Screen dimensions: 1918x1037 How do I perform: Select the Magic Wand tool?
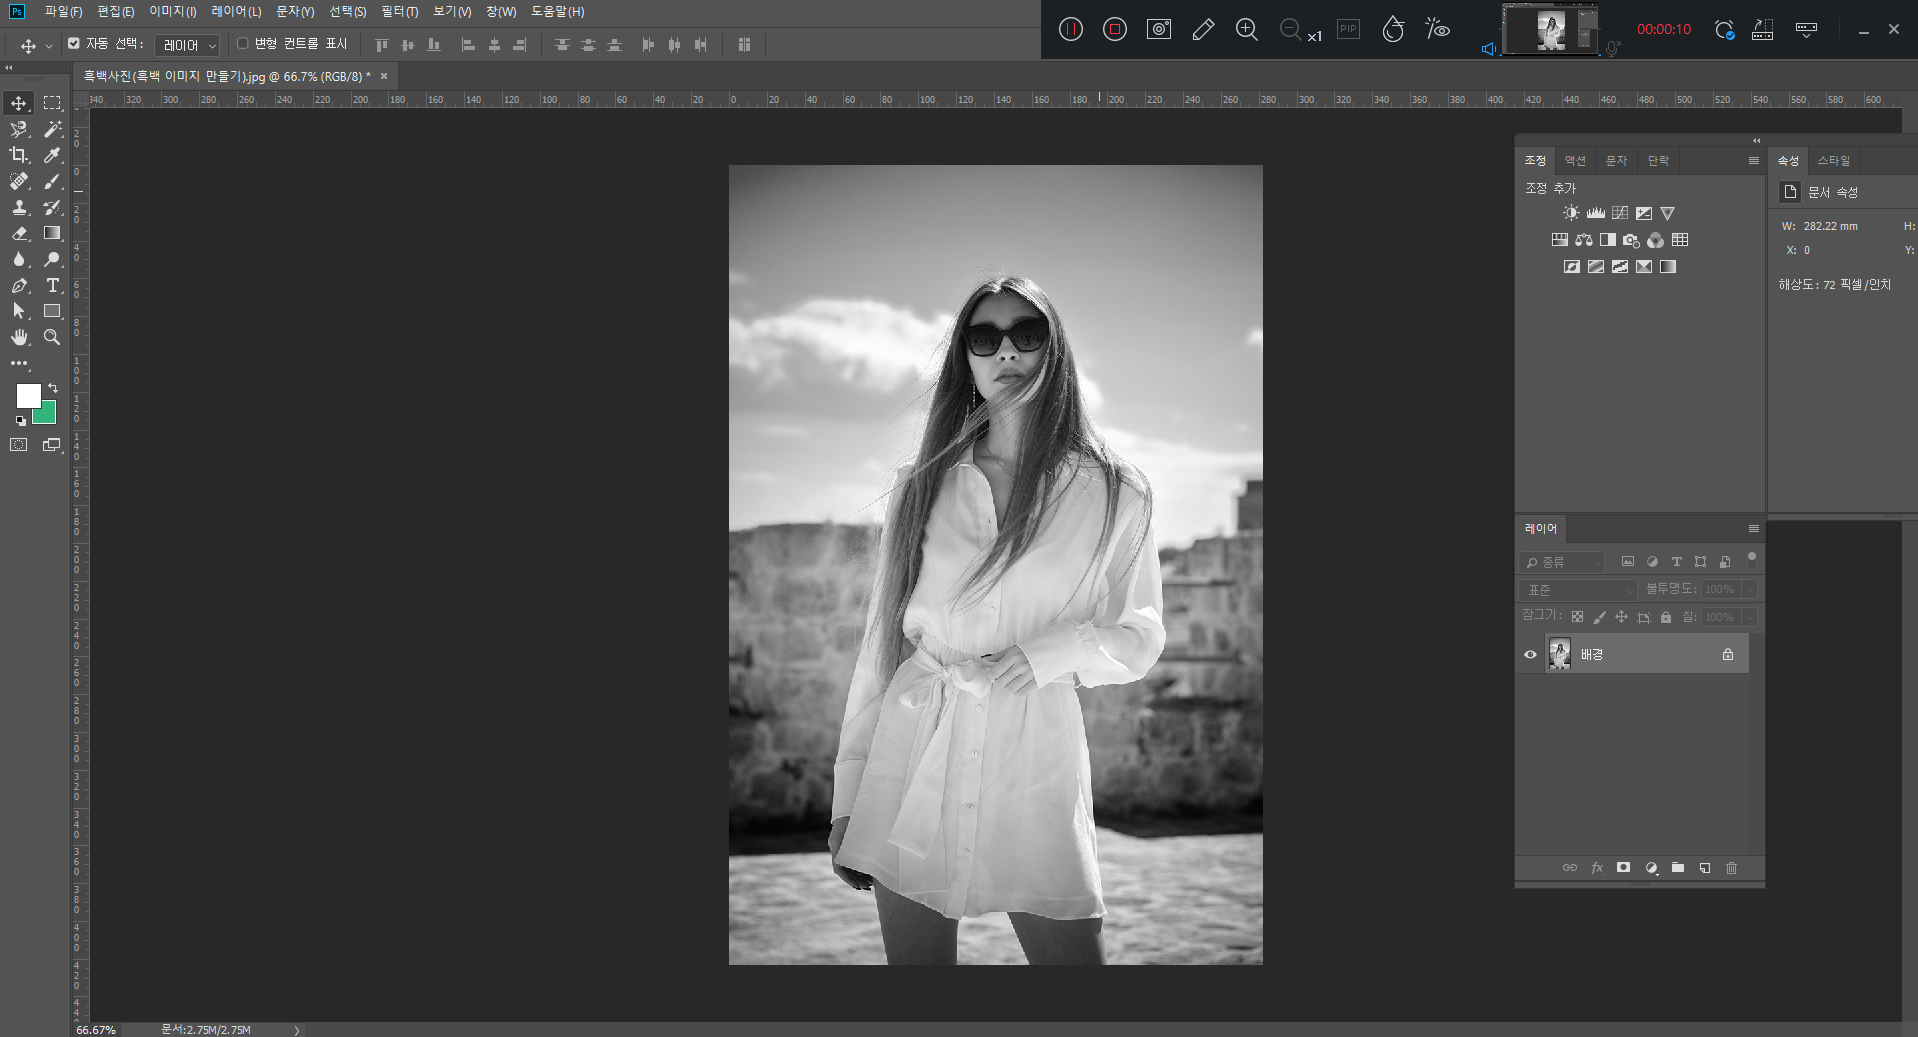tap(52, 129)
